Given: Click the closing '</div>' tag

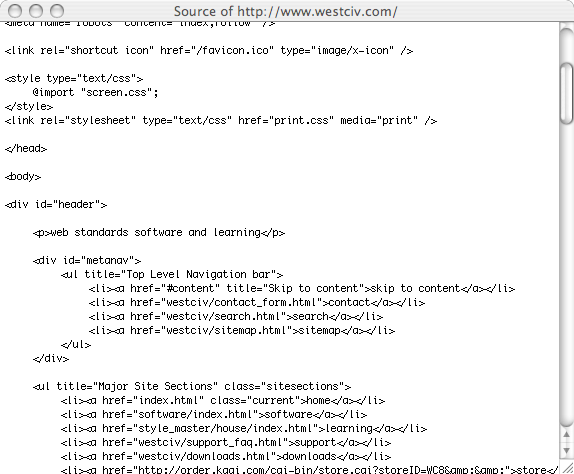Looking at the screenshot, I should pos(51,358).
